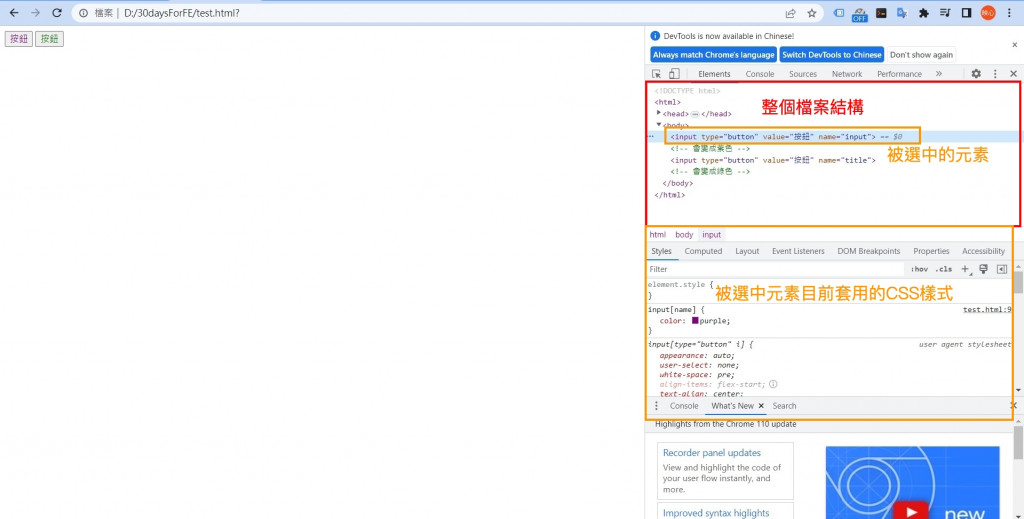Toggle the browser side panel icon

pyautogui.click(x=967, y=13)
